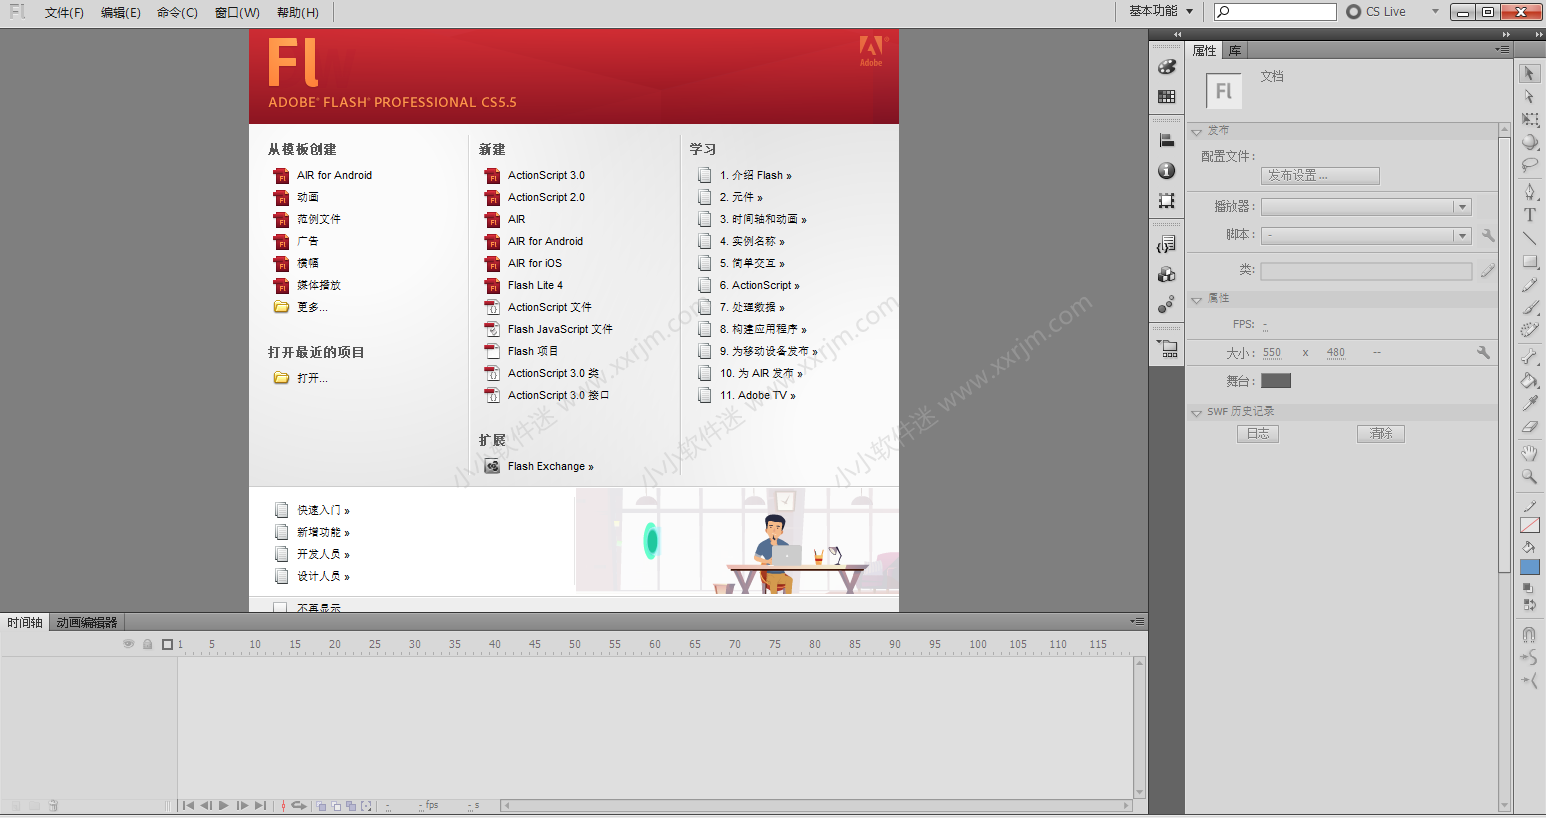The height and width of the screenshot is (818, 1546).
Task: Toggle onion skin outlines button
Action: tap(337, 805)
